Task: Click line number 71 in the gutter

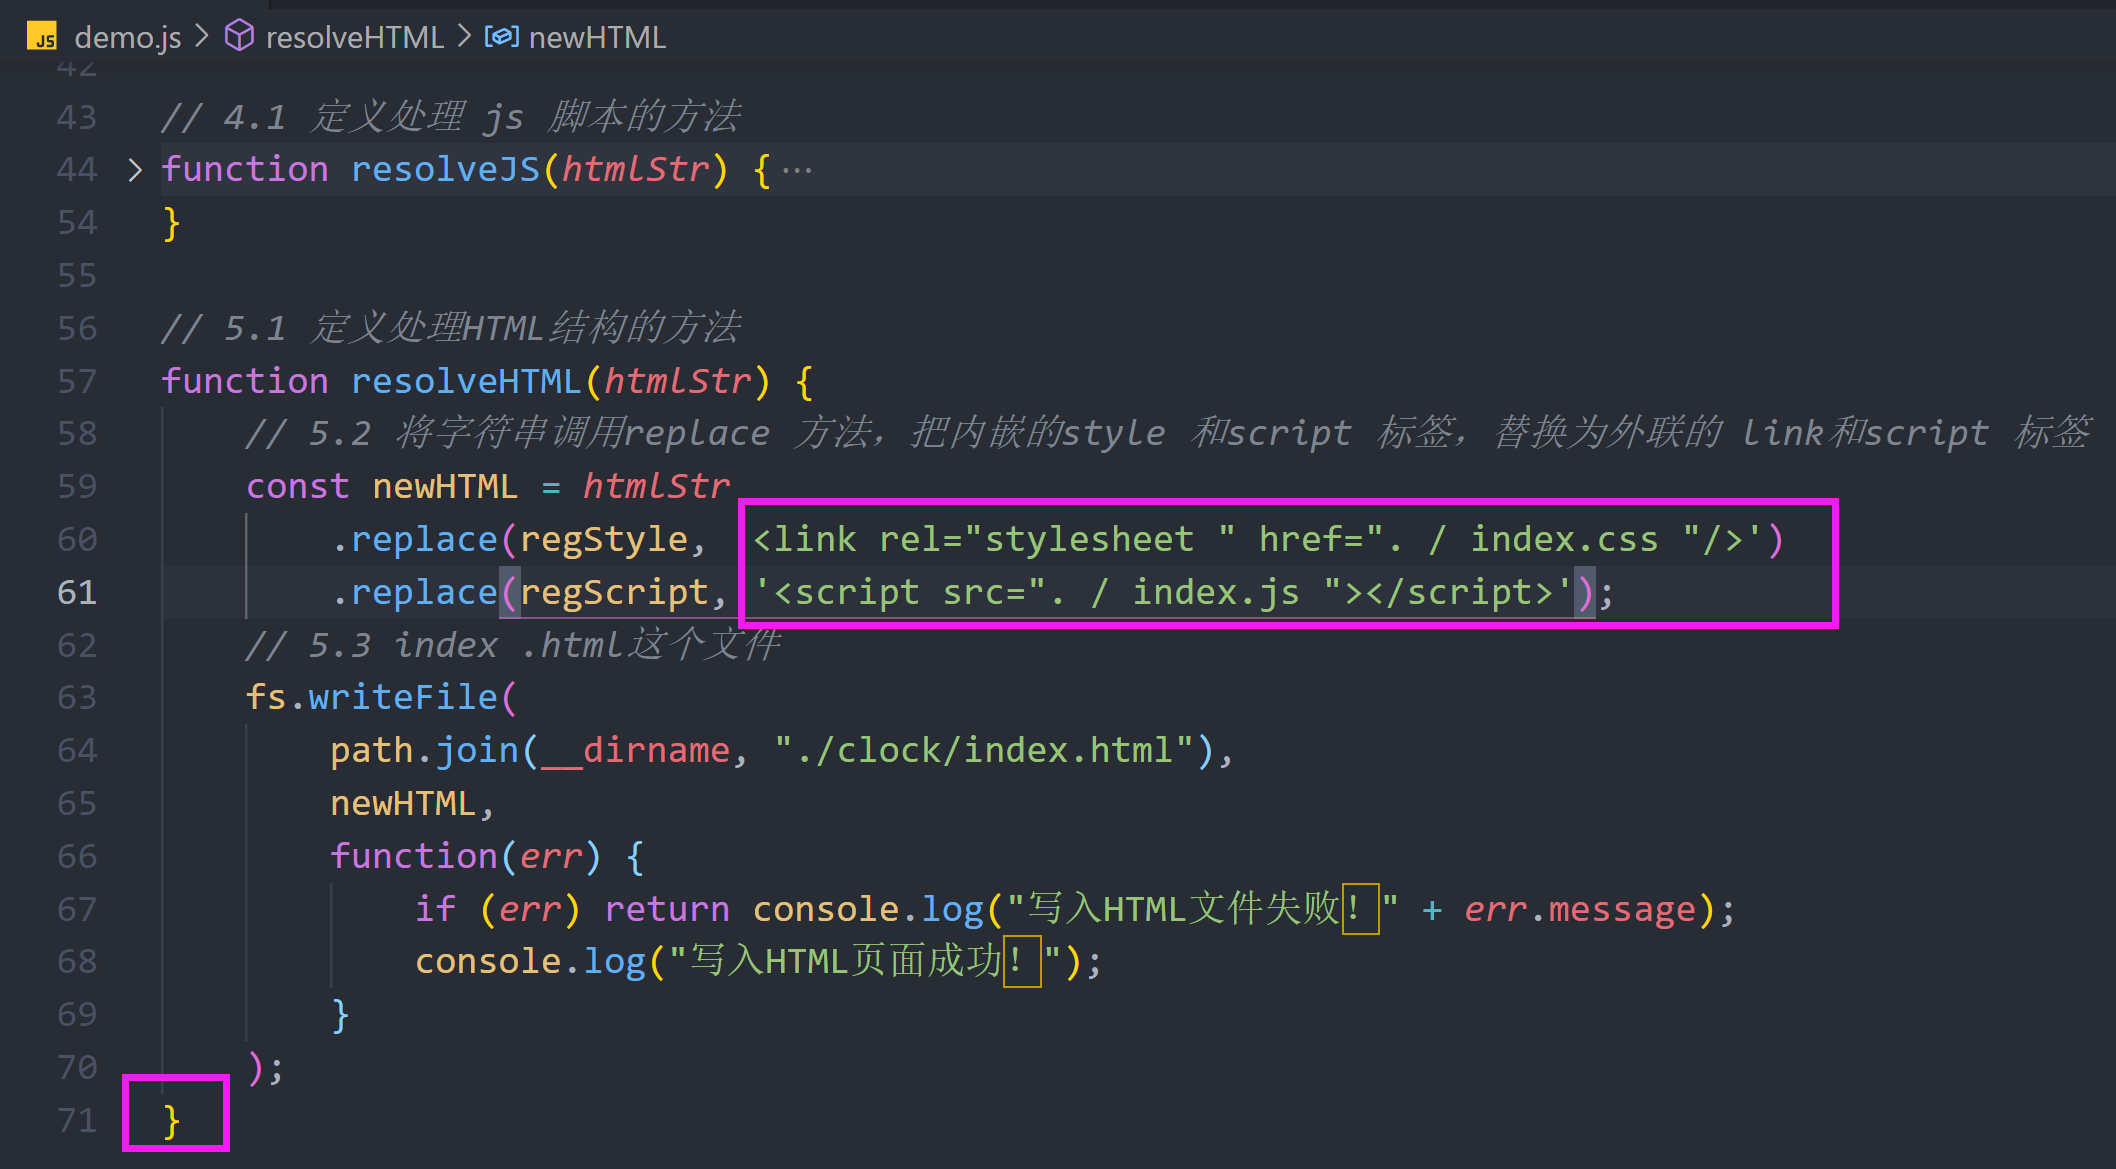Action: tap(77, 1120)
